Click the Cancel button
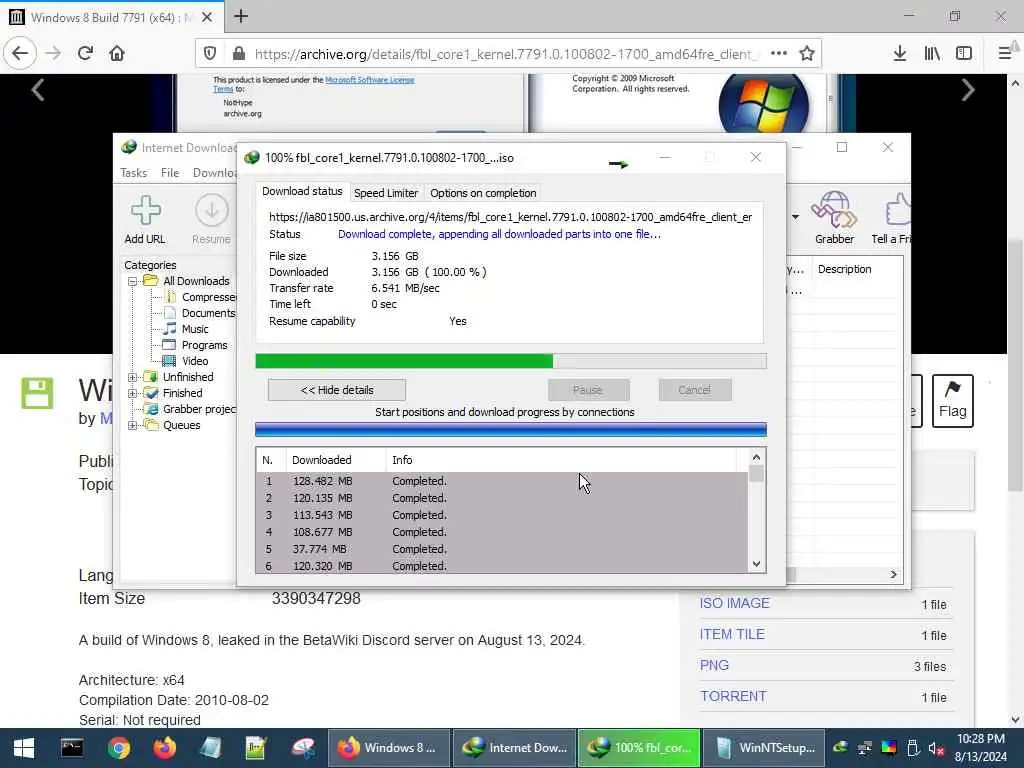The width and height of the screenshot is (1024, 768). point(695,390)
